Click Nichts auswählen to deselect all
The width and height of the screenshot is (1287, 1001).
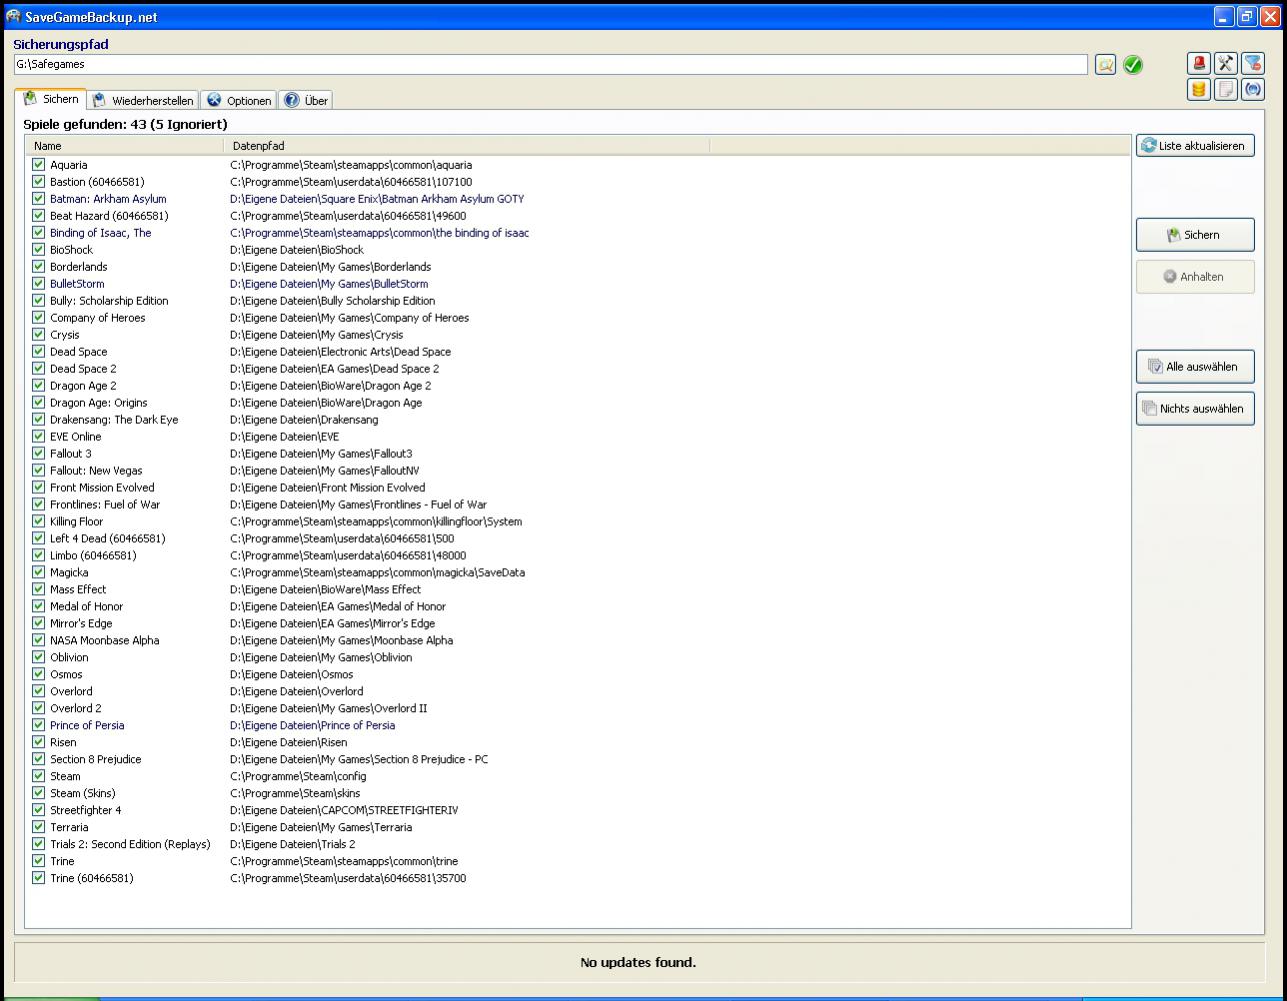point(1195,409)
